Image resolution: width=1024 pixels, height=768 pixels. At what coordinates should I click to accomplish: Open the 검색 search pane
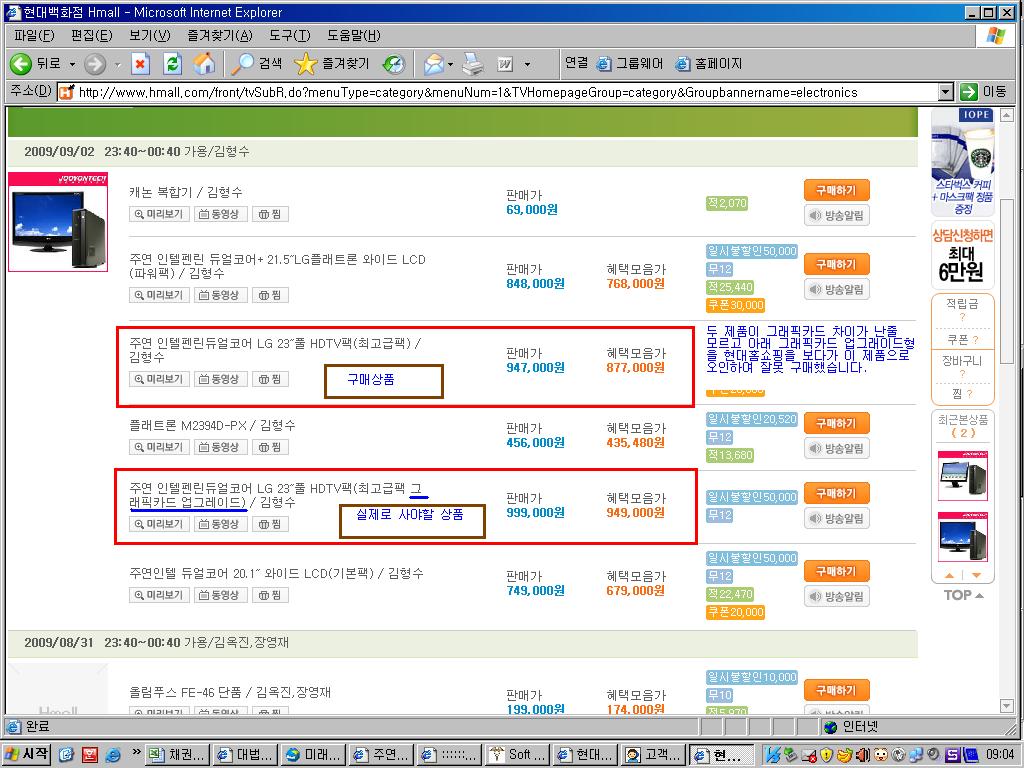click(257, 63)
